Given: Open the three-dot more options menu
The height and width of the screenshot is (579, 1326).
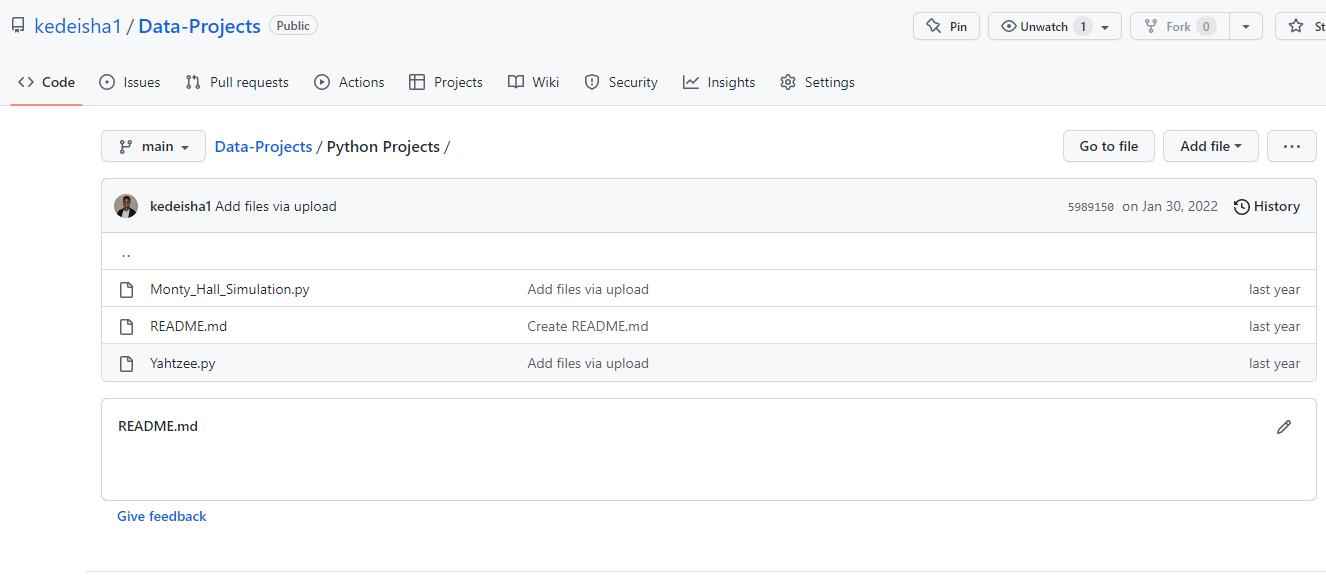Looking at the screenshot, I should click(1292, 146).
